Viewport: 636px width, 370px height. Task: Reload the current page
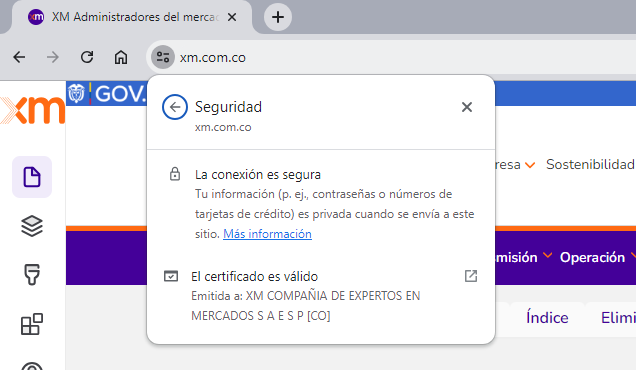pyautogui.click(x=87, y=57)
